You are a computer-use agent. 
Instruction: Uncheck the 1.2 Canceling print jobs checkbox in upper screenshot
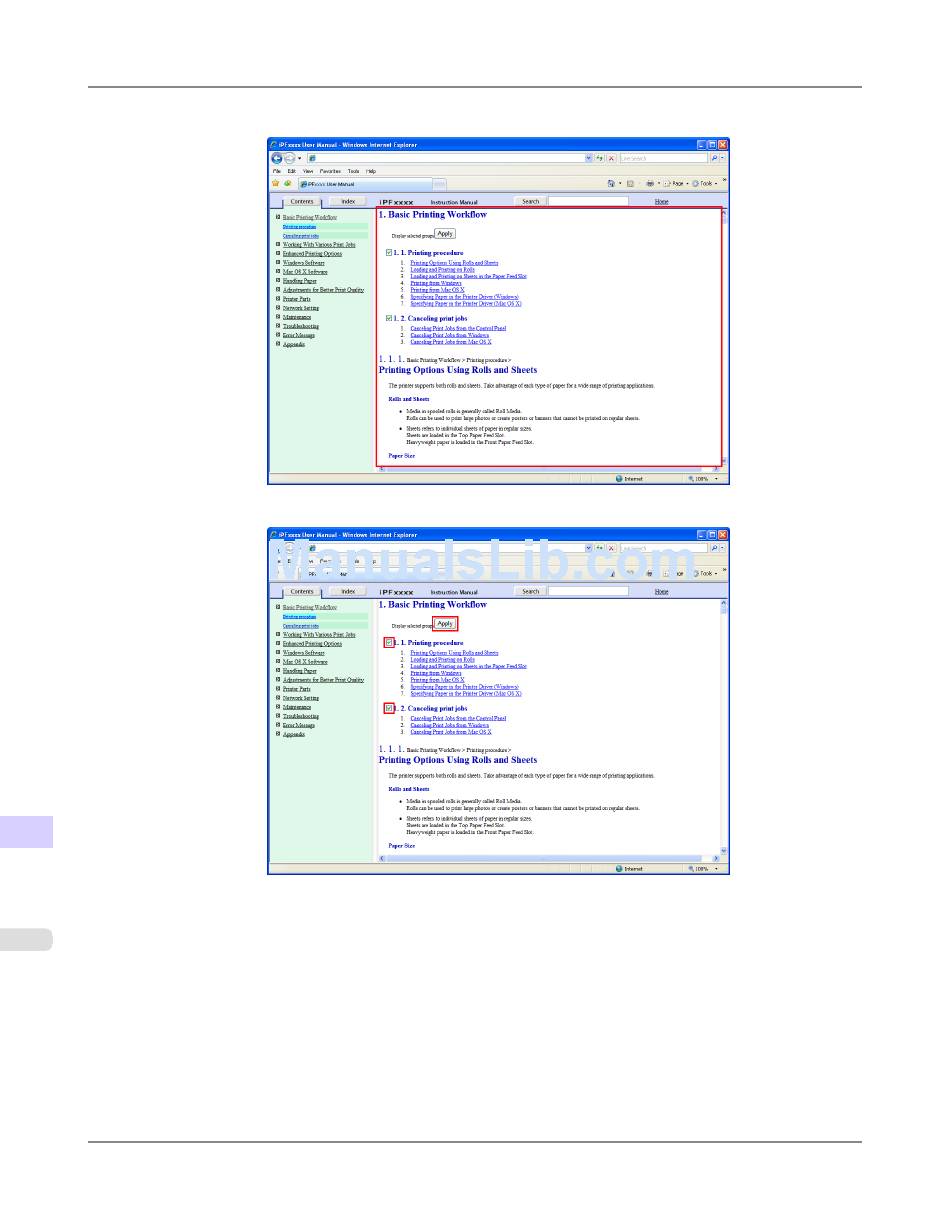389,318
